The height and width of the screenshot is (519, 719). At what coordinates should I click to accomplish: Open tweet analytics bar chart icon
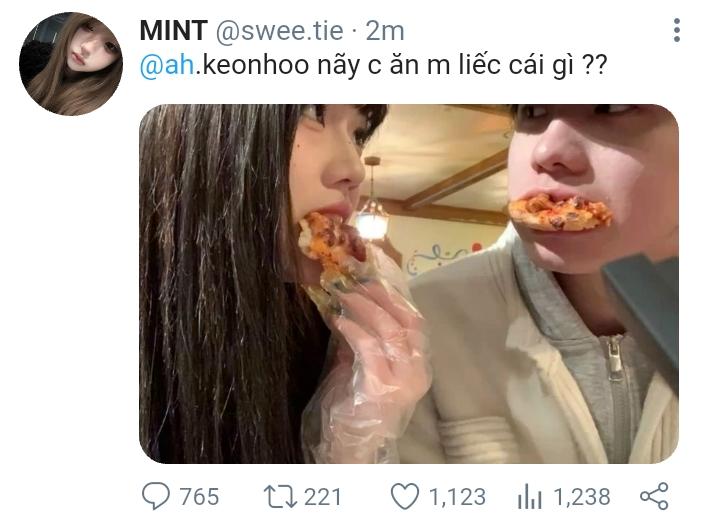click(x=529, y=496)
